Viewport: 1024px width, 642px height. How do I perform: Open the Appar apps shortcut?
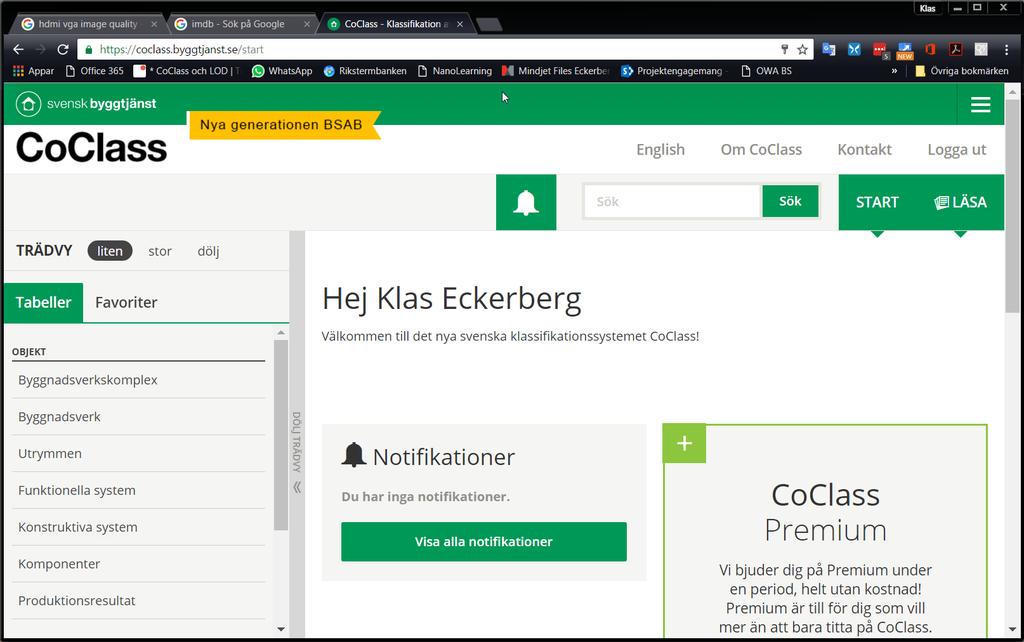coord(33,71)
